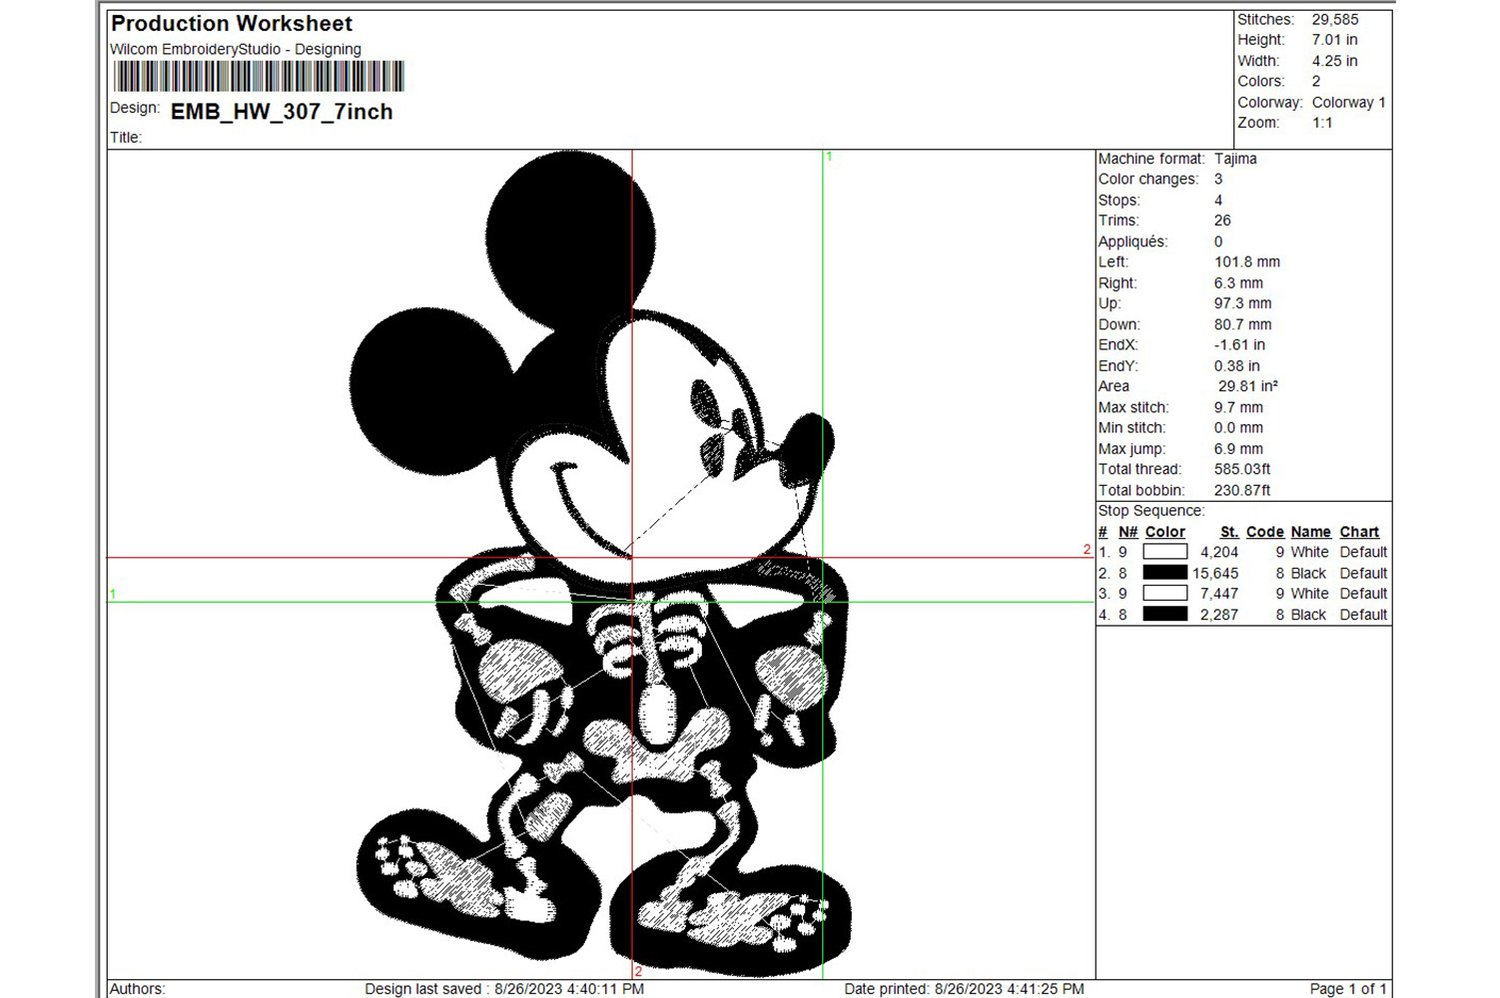Click "Black" name in stop row 2
The height and width of the screenshot is (998, 1500).
1308,574
